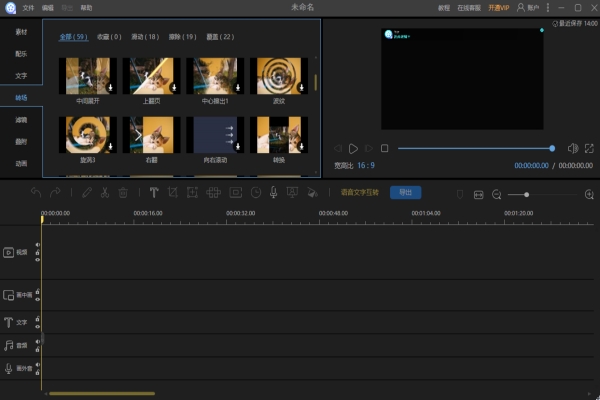The image size is (600, 400).
Task: Open the account (账户) dropdown
Action: (526, 7)
